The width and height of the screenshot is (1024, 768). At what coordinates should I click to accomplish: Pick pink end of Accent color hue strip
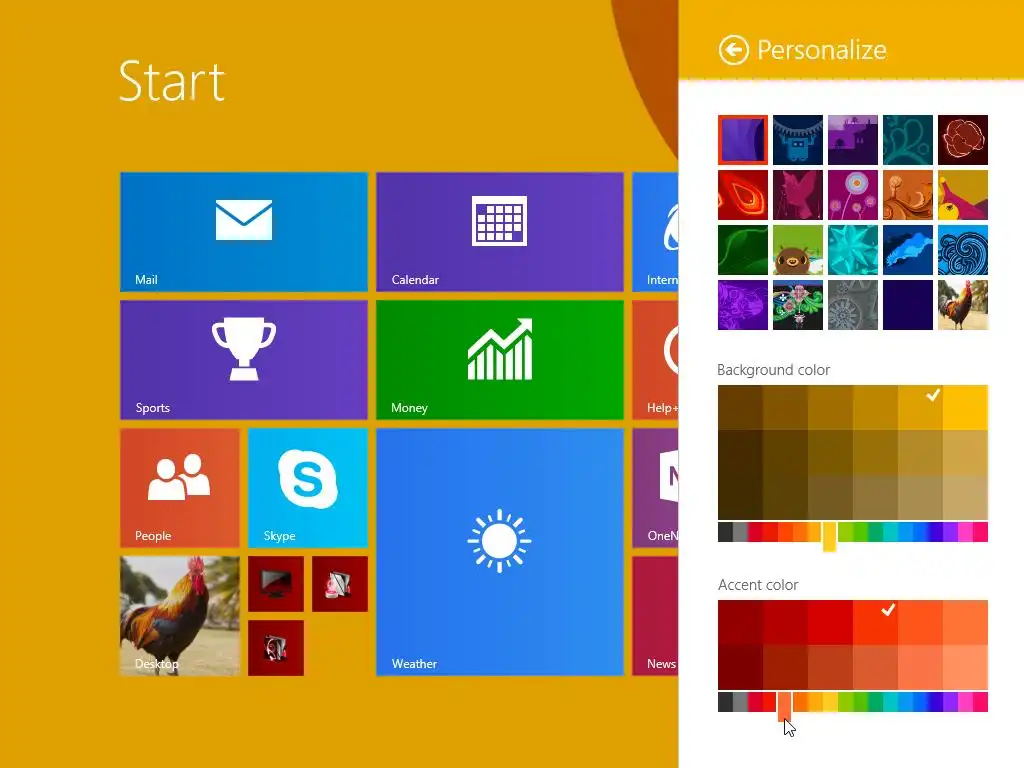pyautogui.click(x=980, y=702)
